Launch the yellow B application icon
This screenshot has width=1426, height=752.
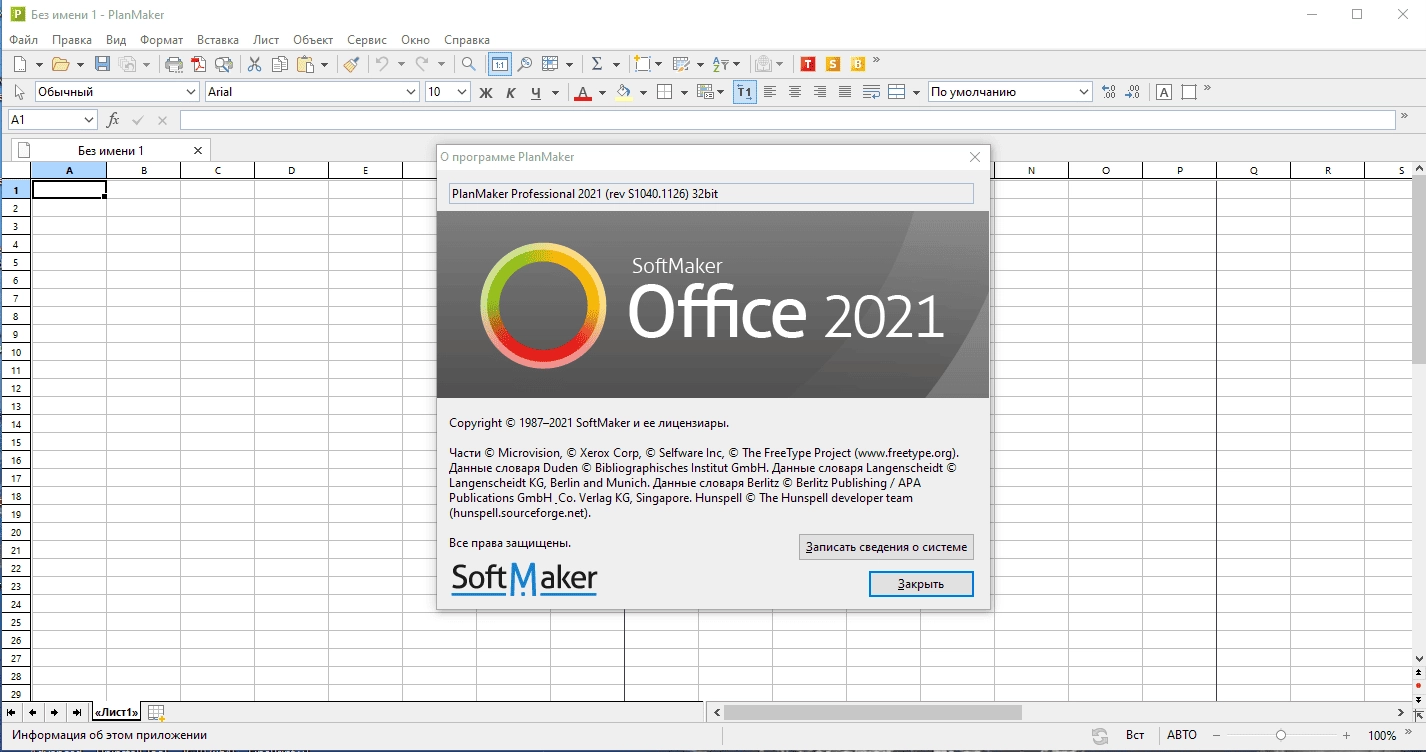click(858, 64)
